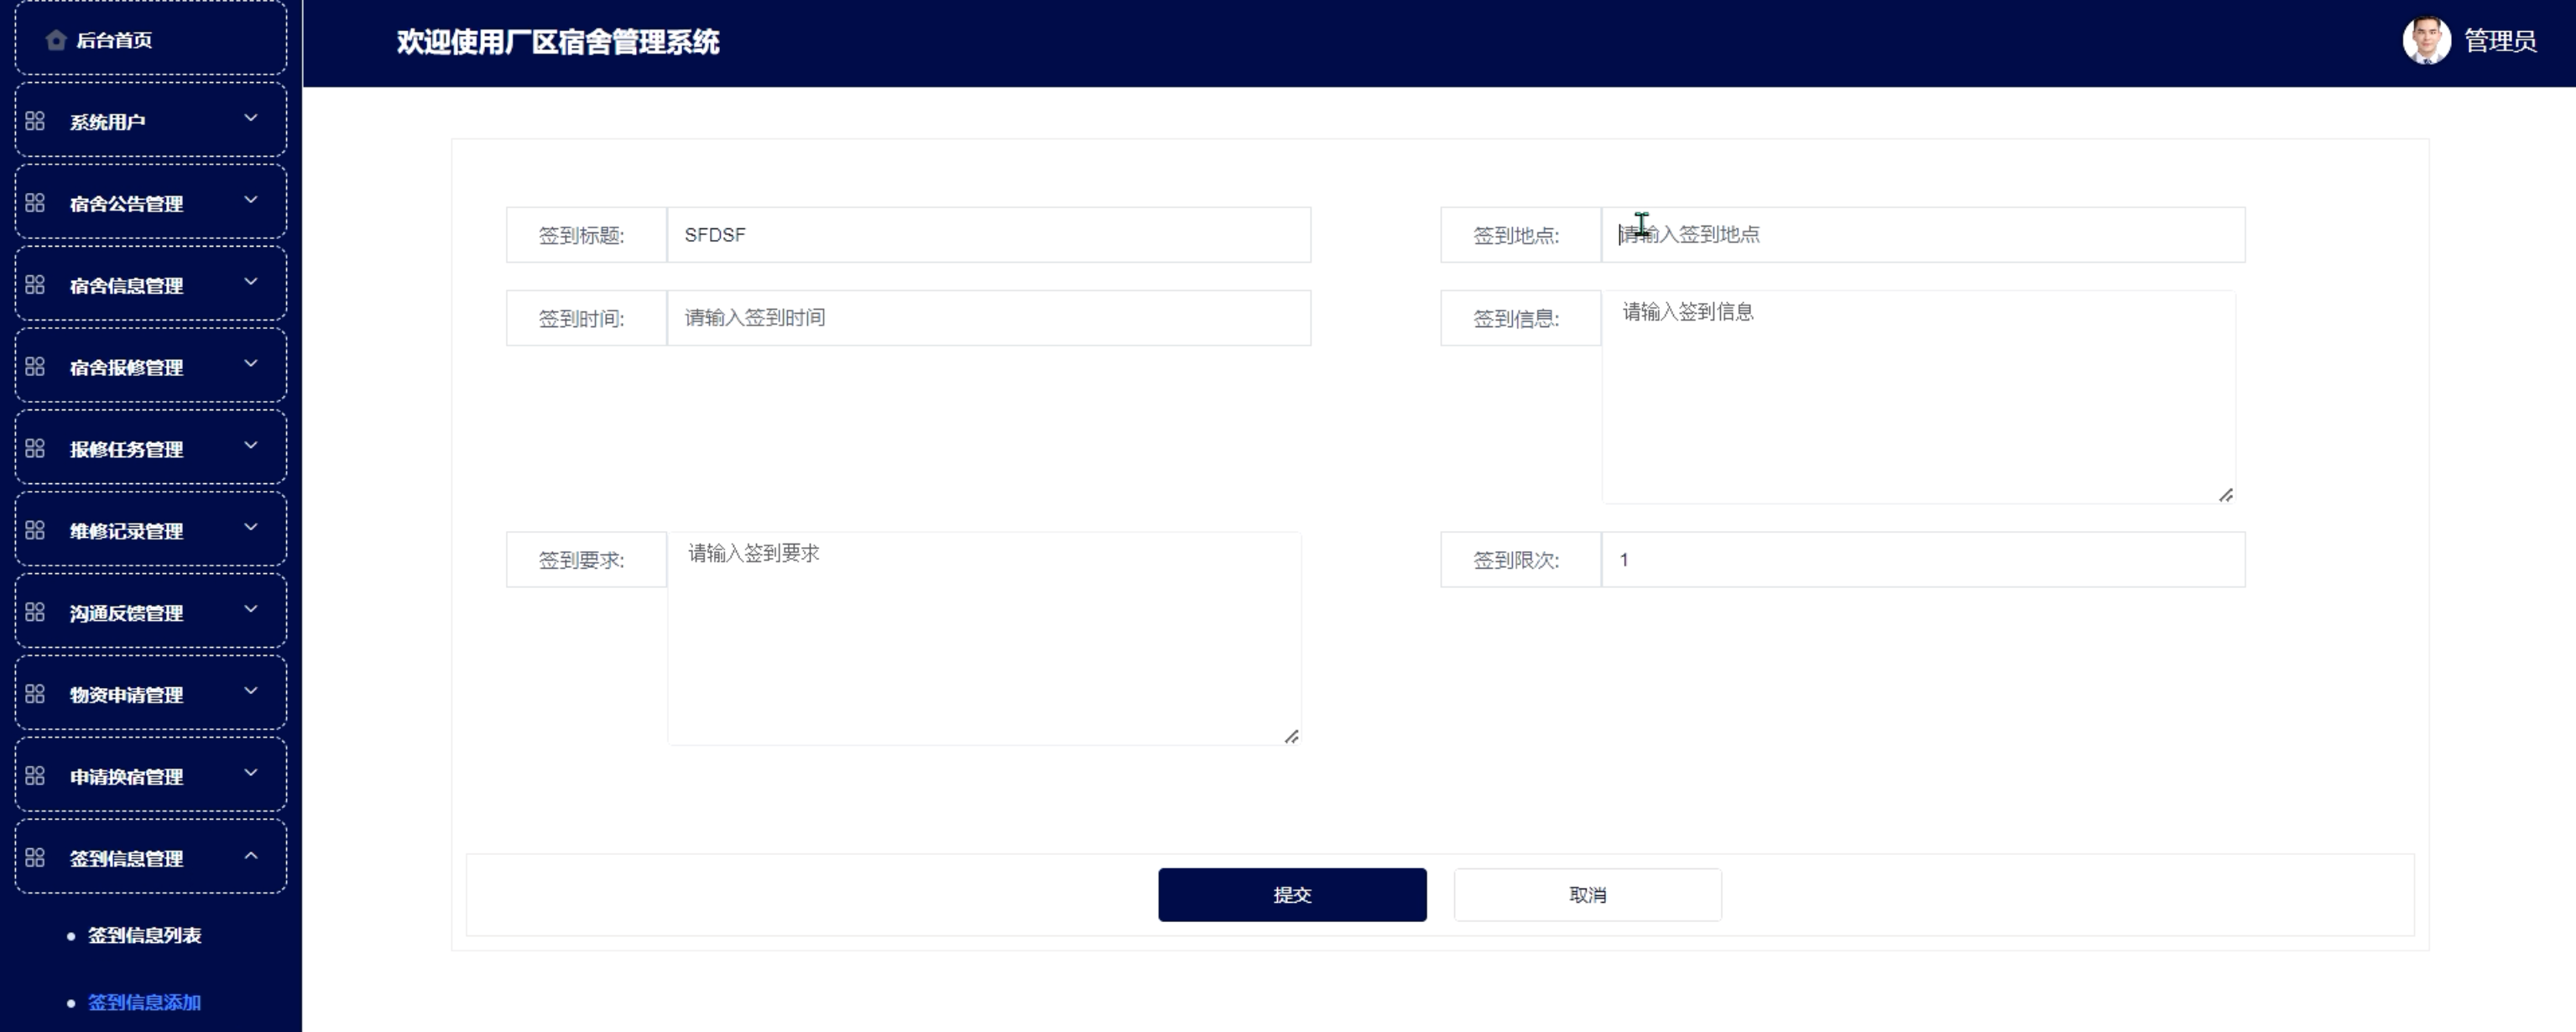The width and height of the screenshot is (2576, 1032).
Task: Collapse the 签到信息管理 menu chevron
Action: tap(251, 856)
